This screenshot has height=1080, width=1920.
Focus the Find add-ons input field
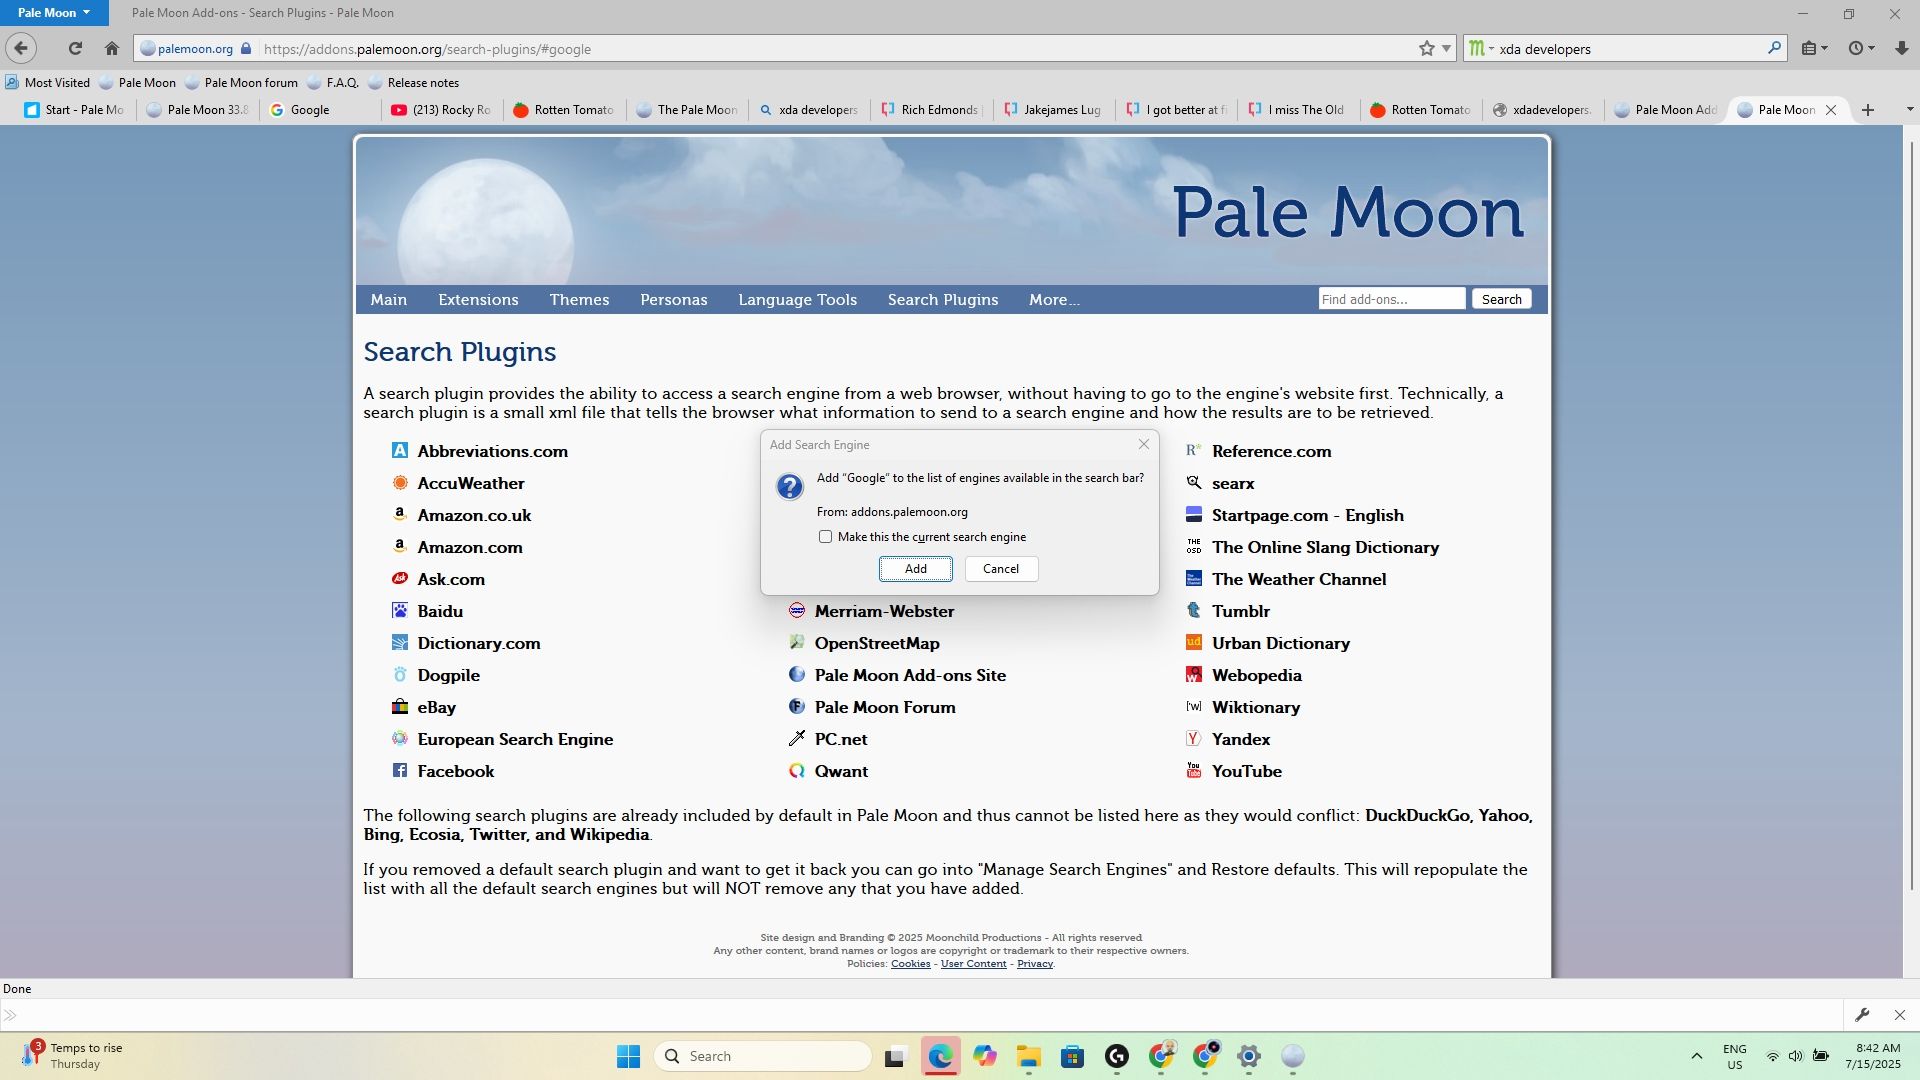[x=1391, y=299]
